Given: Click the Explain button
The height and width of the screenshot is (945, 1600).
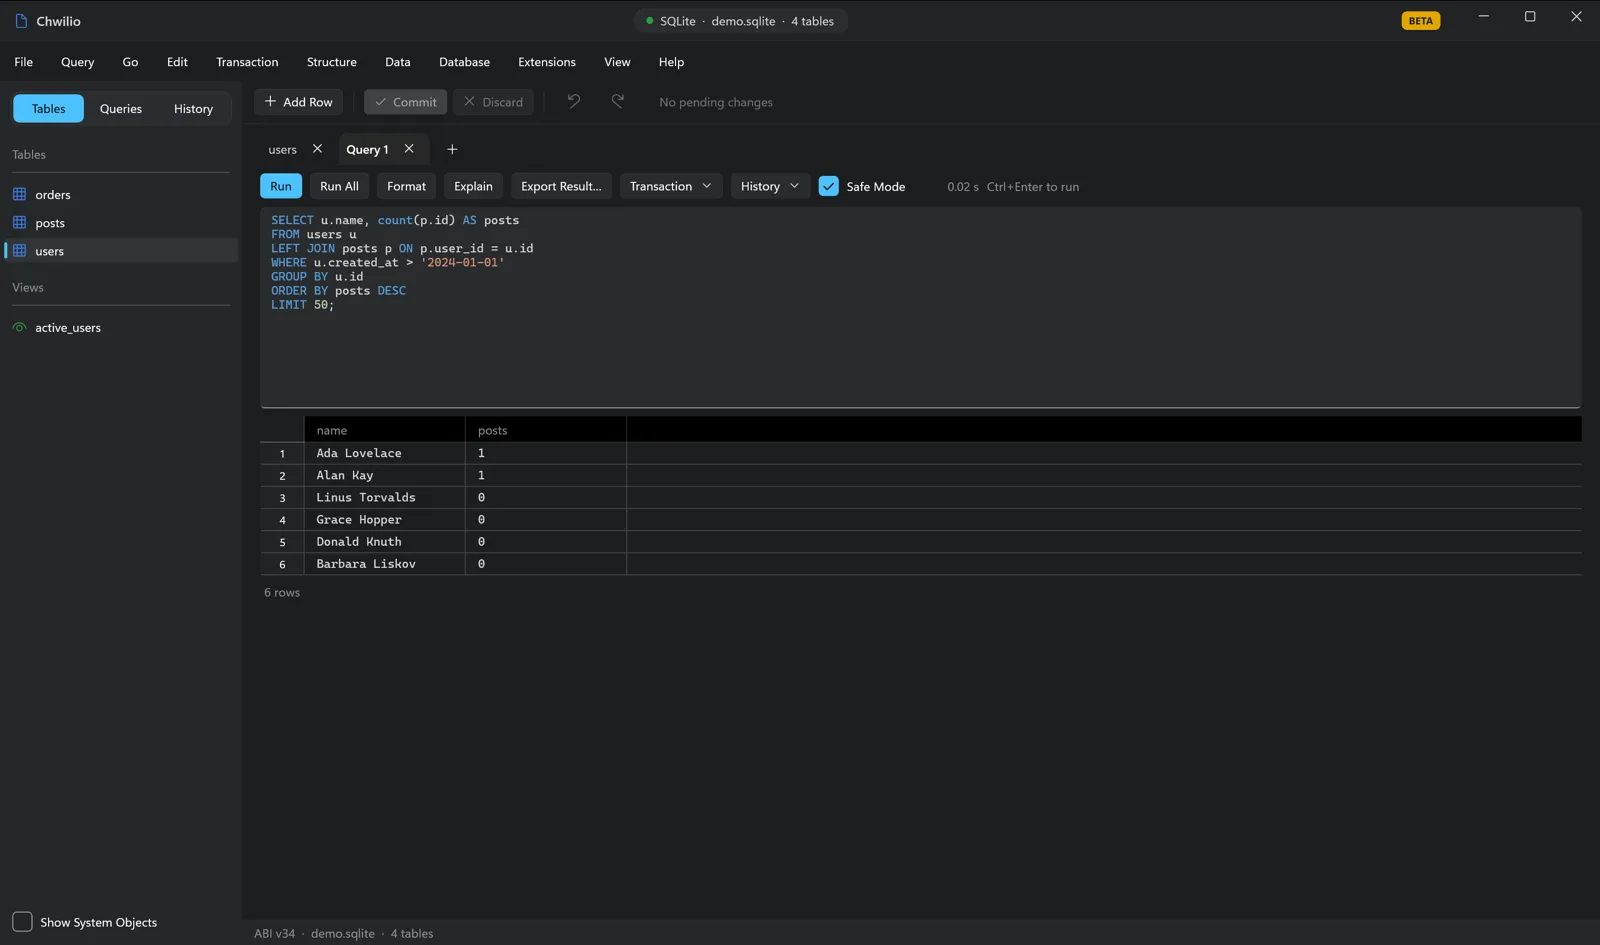Looking at the screenshot, I should (x=473, y=186).
